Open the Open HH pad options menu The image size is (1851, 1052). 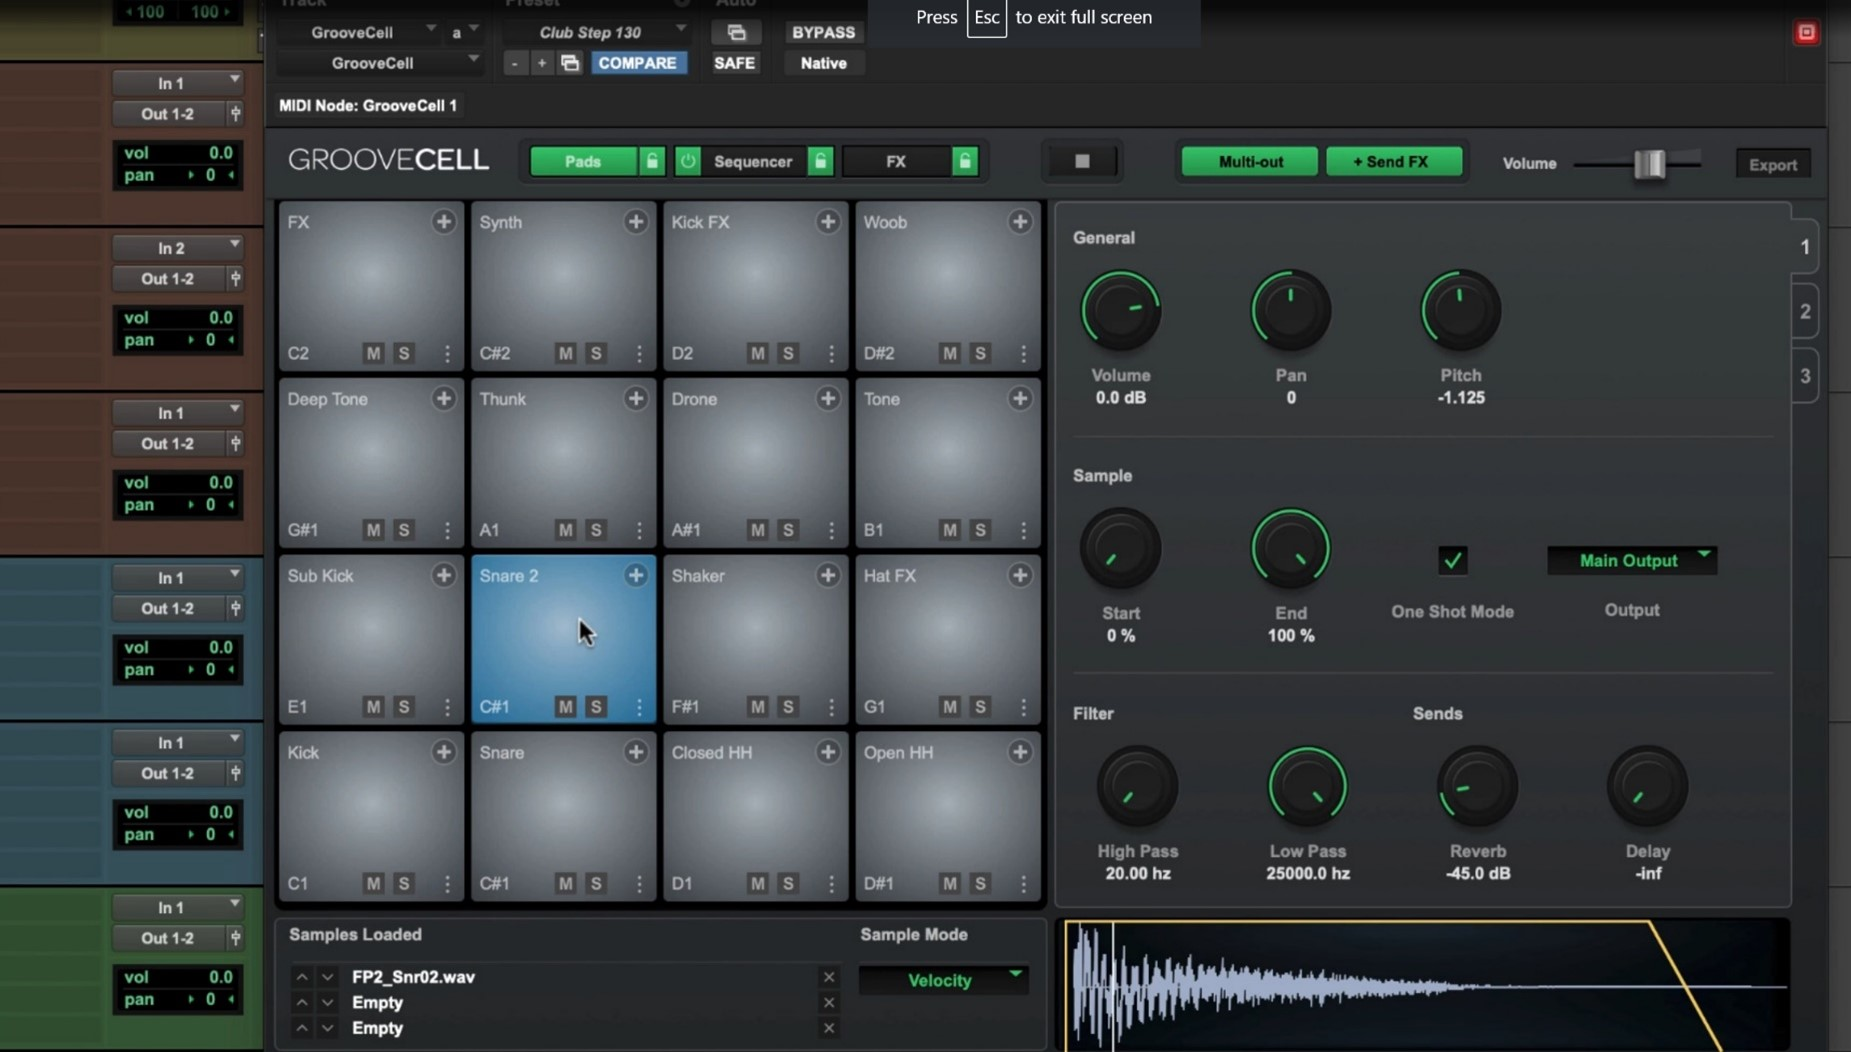point(1022,884)
